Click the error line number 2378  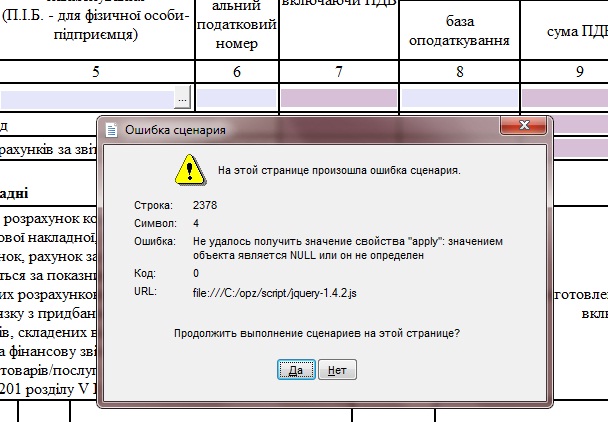coord(205,205)
